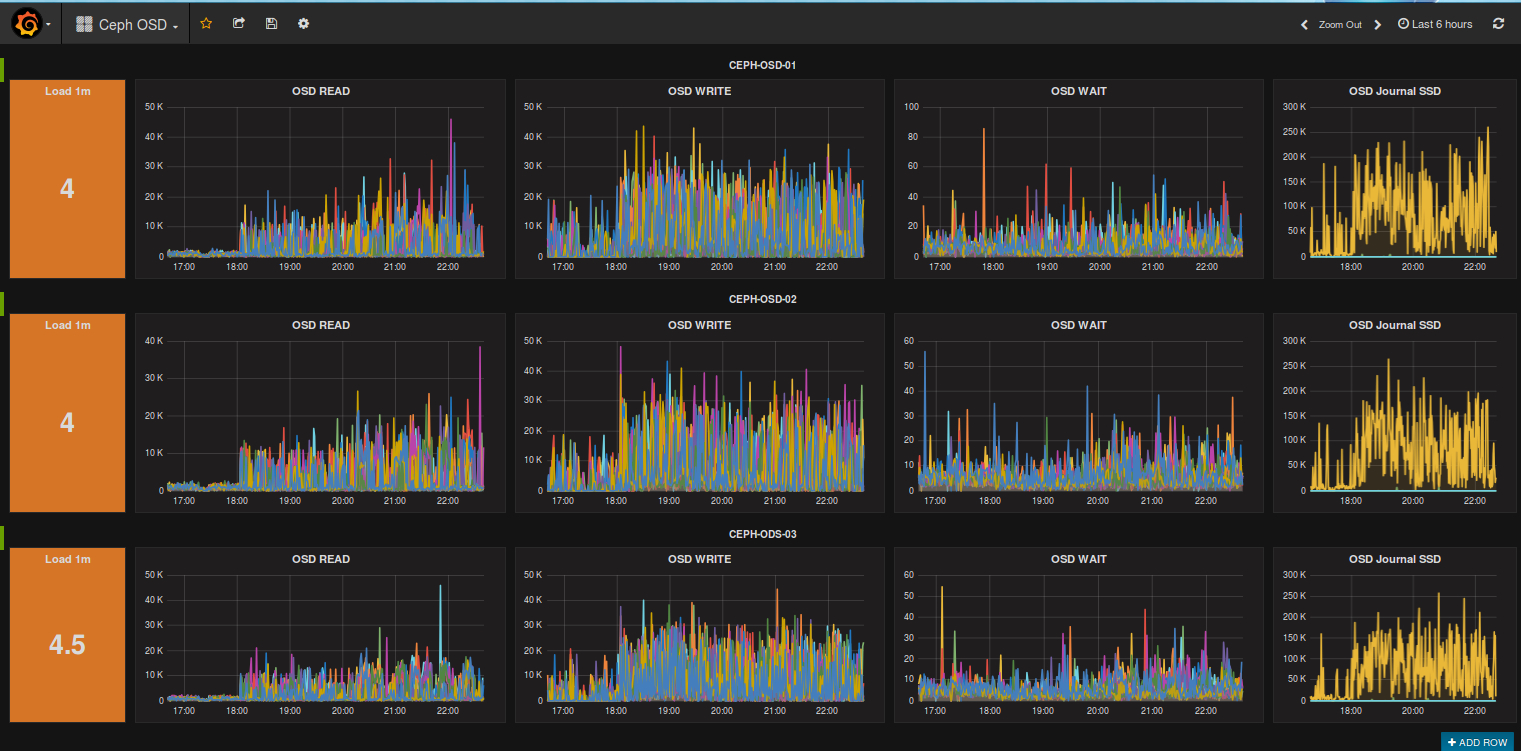
Task: Click inside CEPH-OSD-02 OSD WRITE graph
Action: [705, 415]
